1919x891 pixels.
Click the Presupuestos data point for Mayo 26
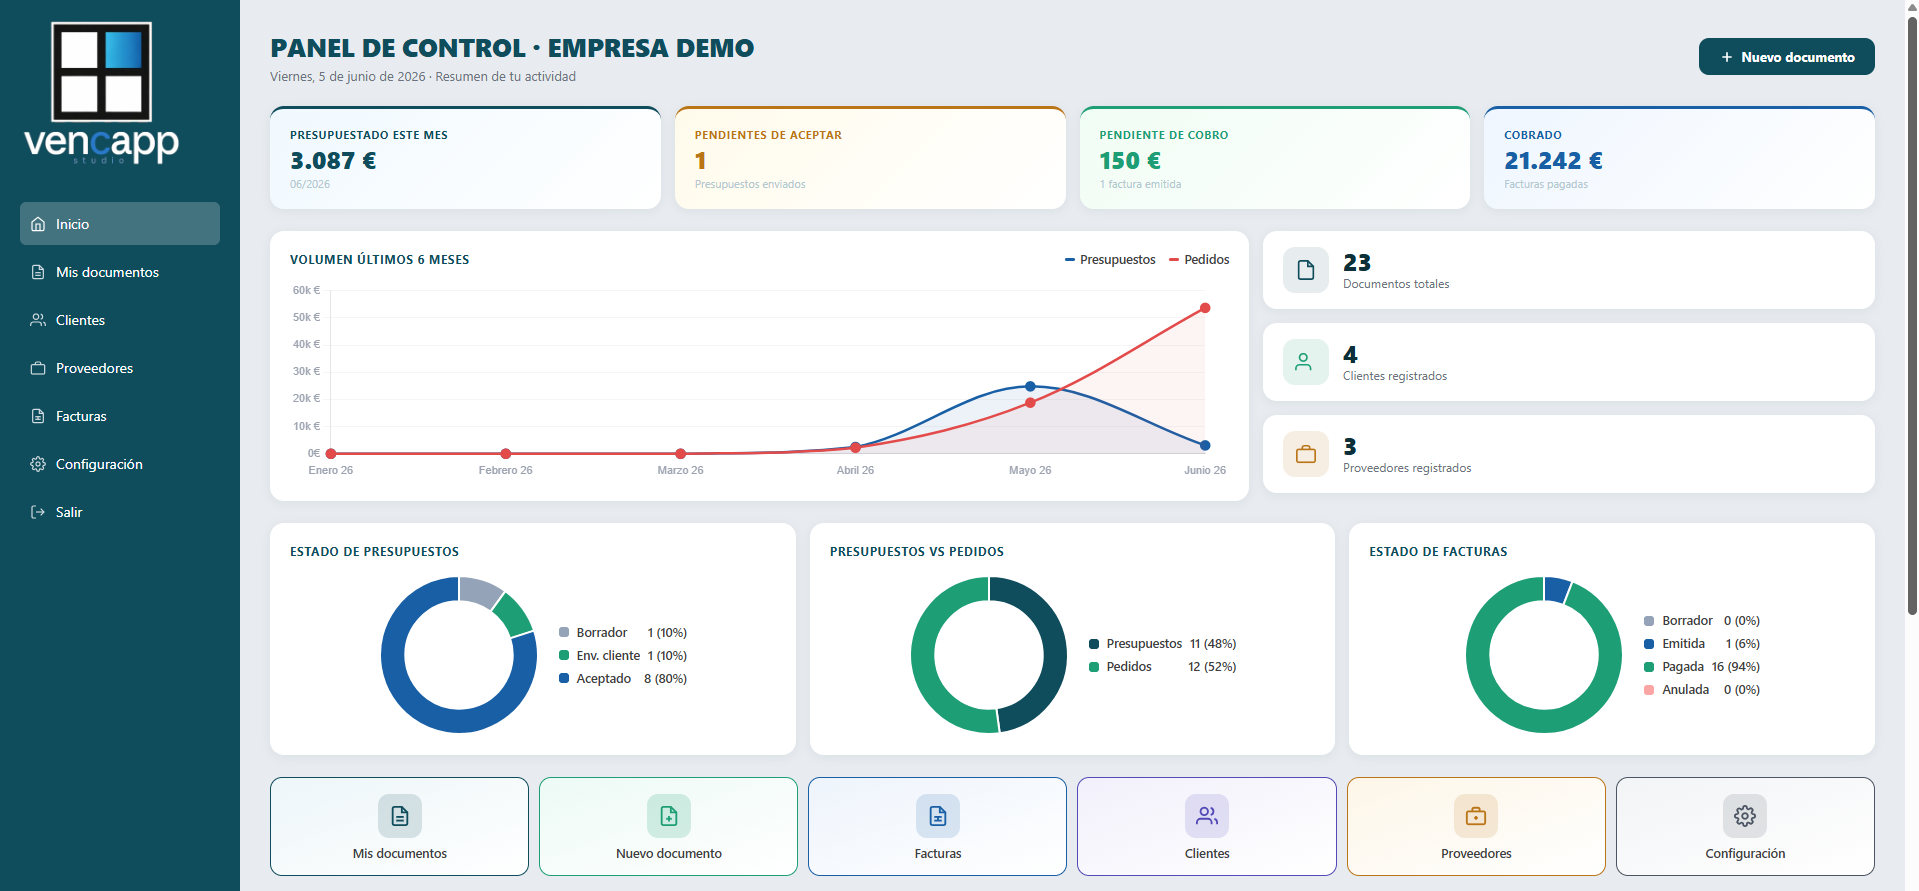1030,386
